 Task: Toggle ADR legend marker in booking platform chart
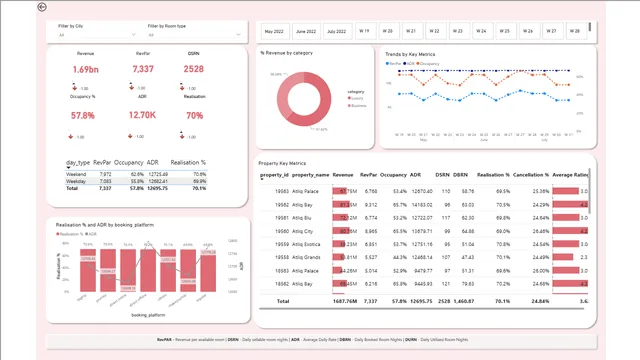pyautogui.click(x=87, y=234)
